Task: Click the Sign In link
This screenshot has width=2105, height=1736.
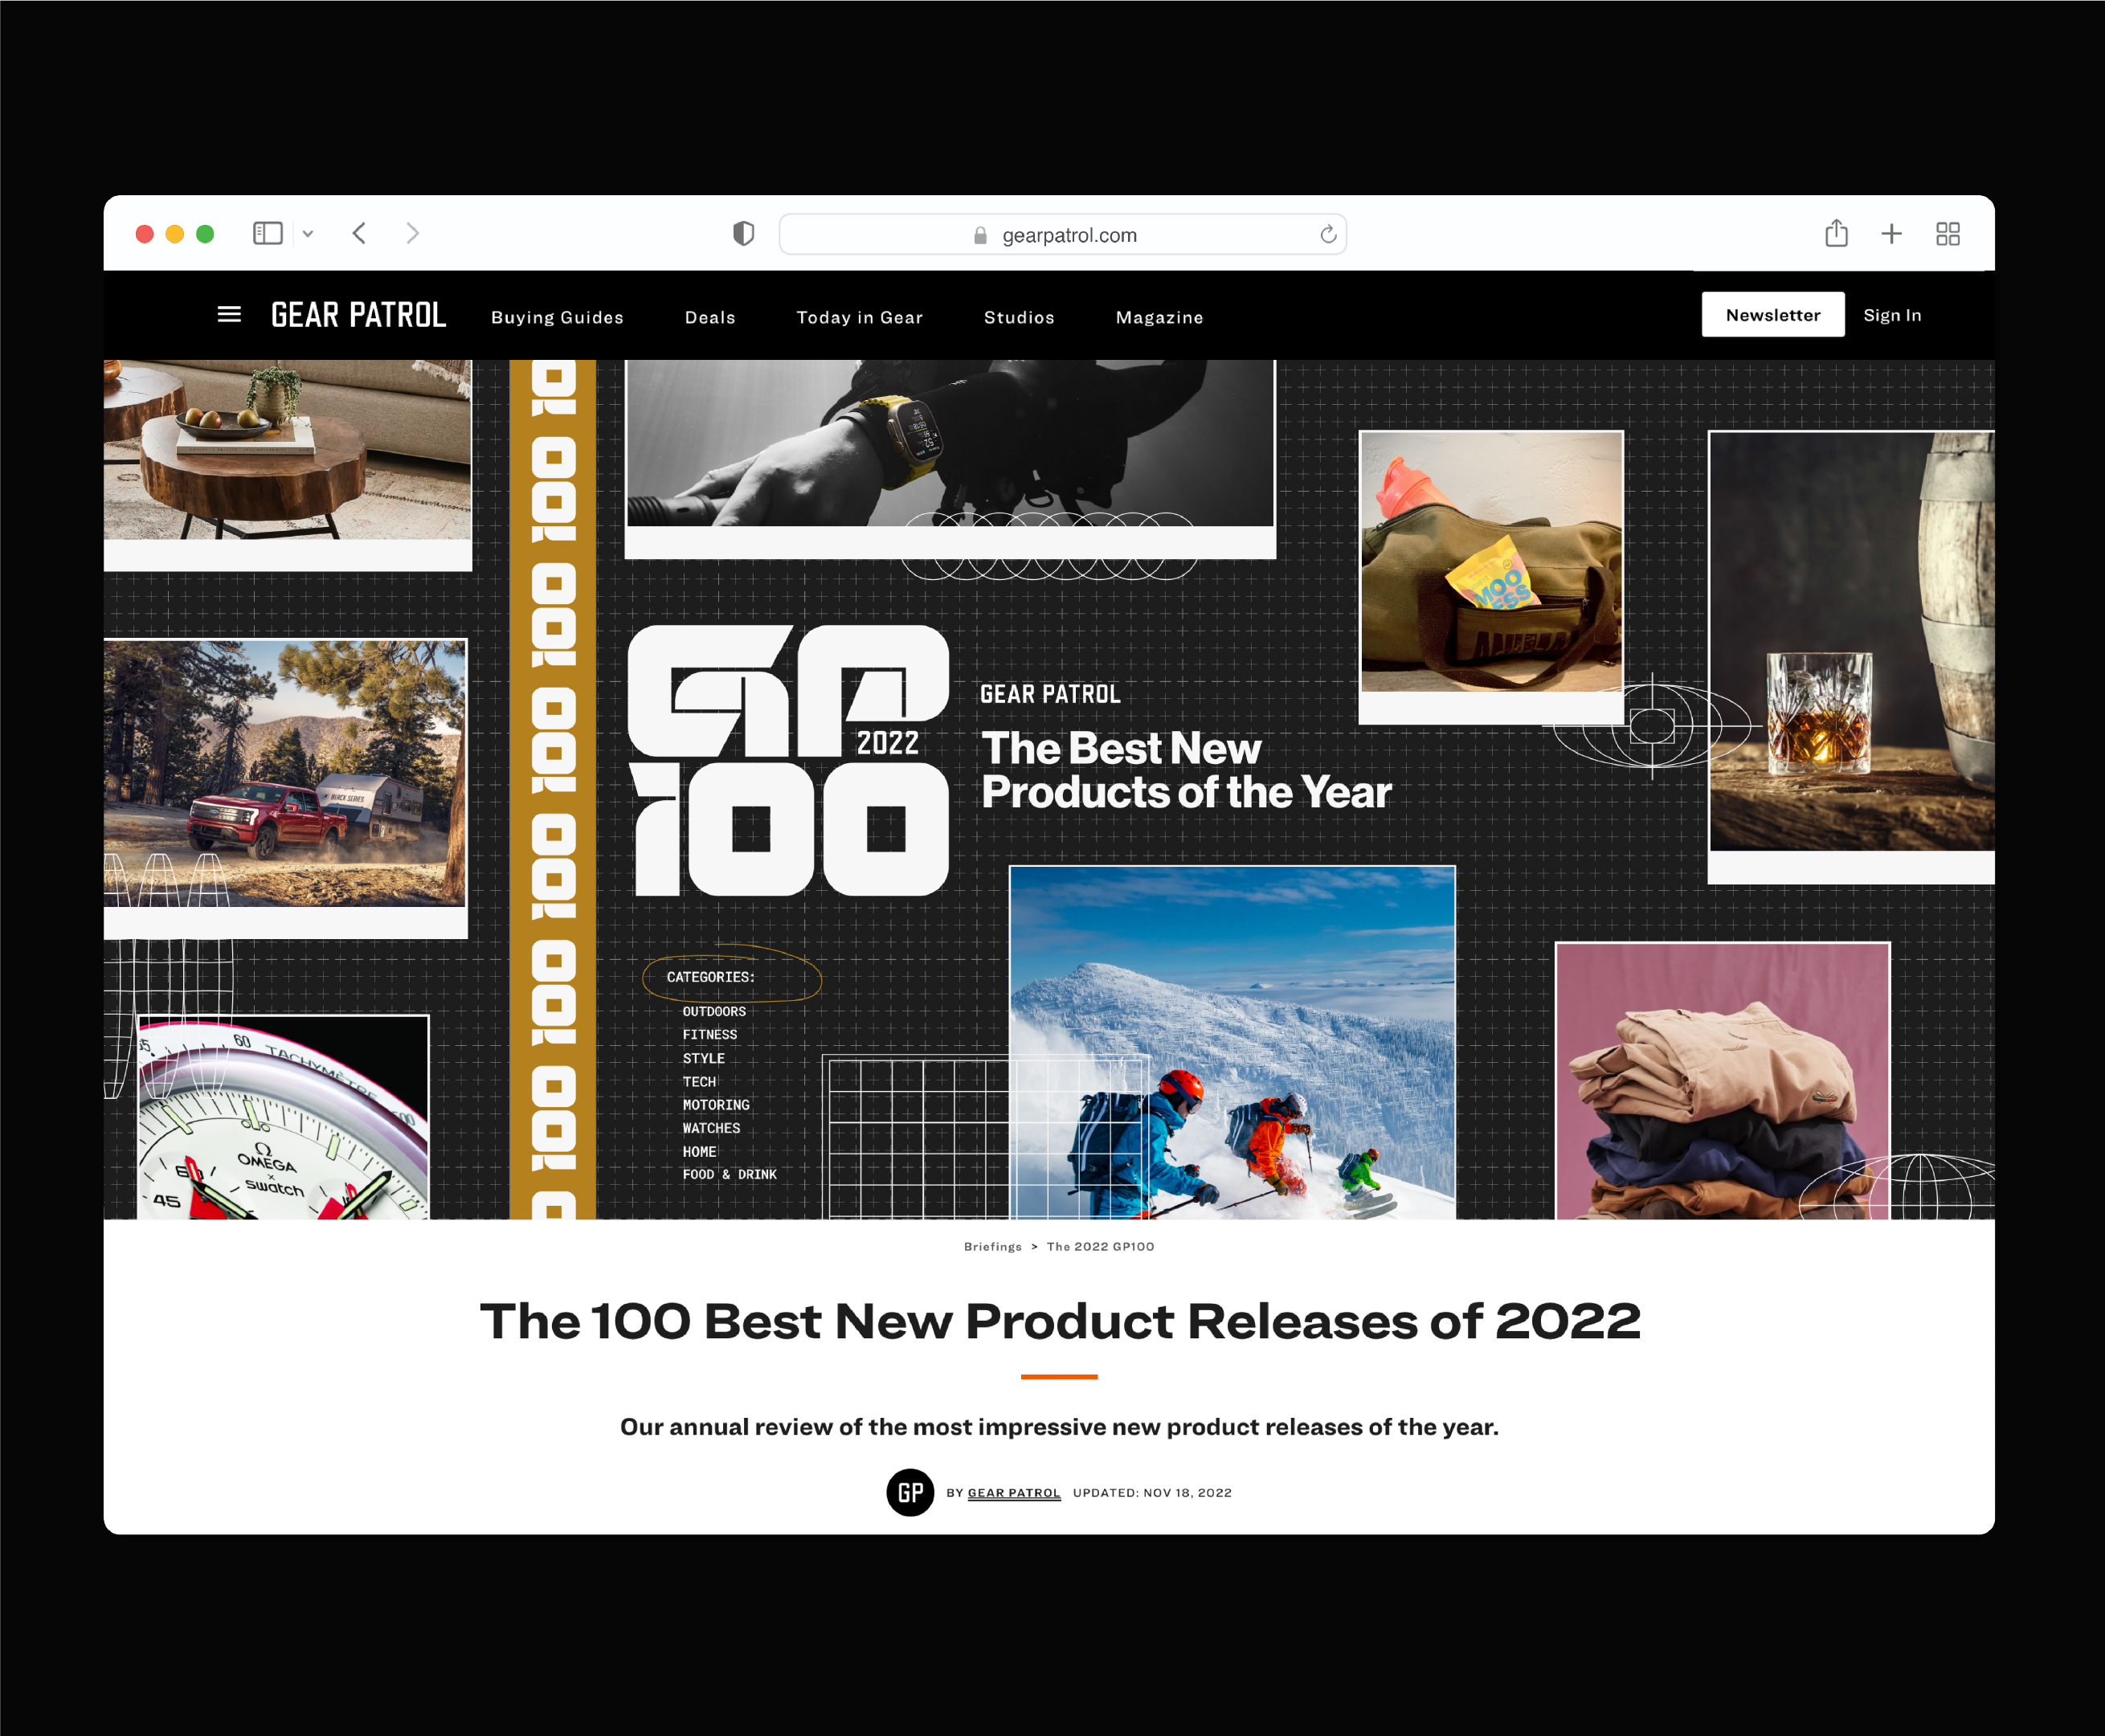Action: [x=1891, y=315]
